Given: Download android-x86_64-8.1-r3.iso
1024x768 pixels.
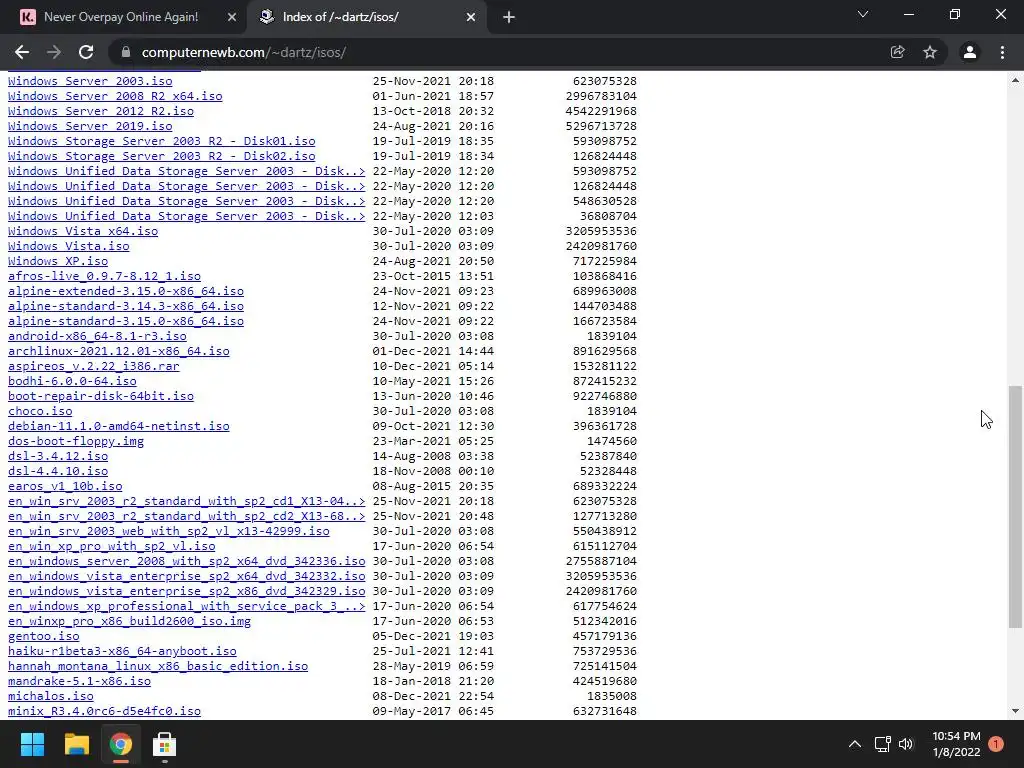Looking at the screenshot, I should (x=97, y=336).
